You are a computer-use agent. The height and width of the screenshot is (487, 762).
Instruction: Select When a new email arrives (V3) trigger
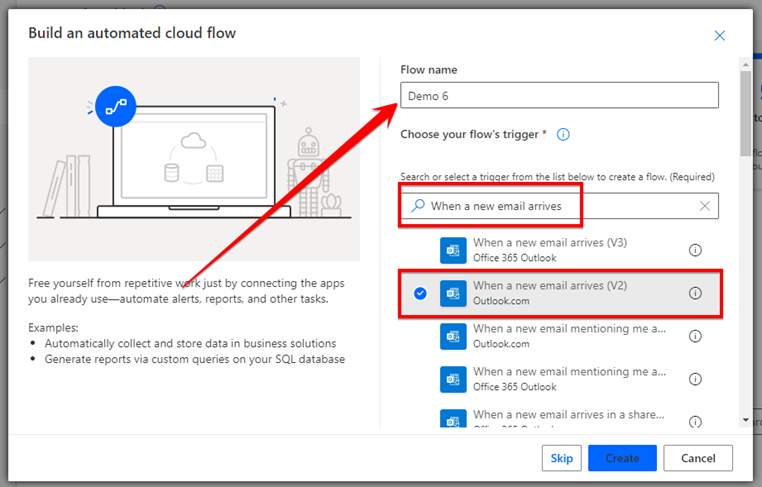click(559, 250)
